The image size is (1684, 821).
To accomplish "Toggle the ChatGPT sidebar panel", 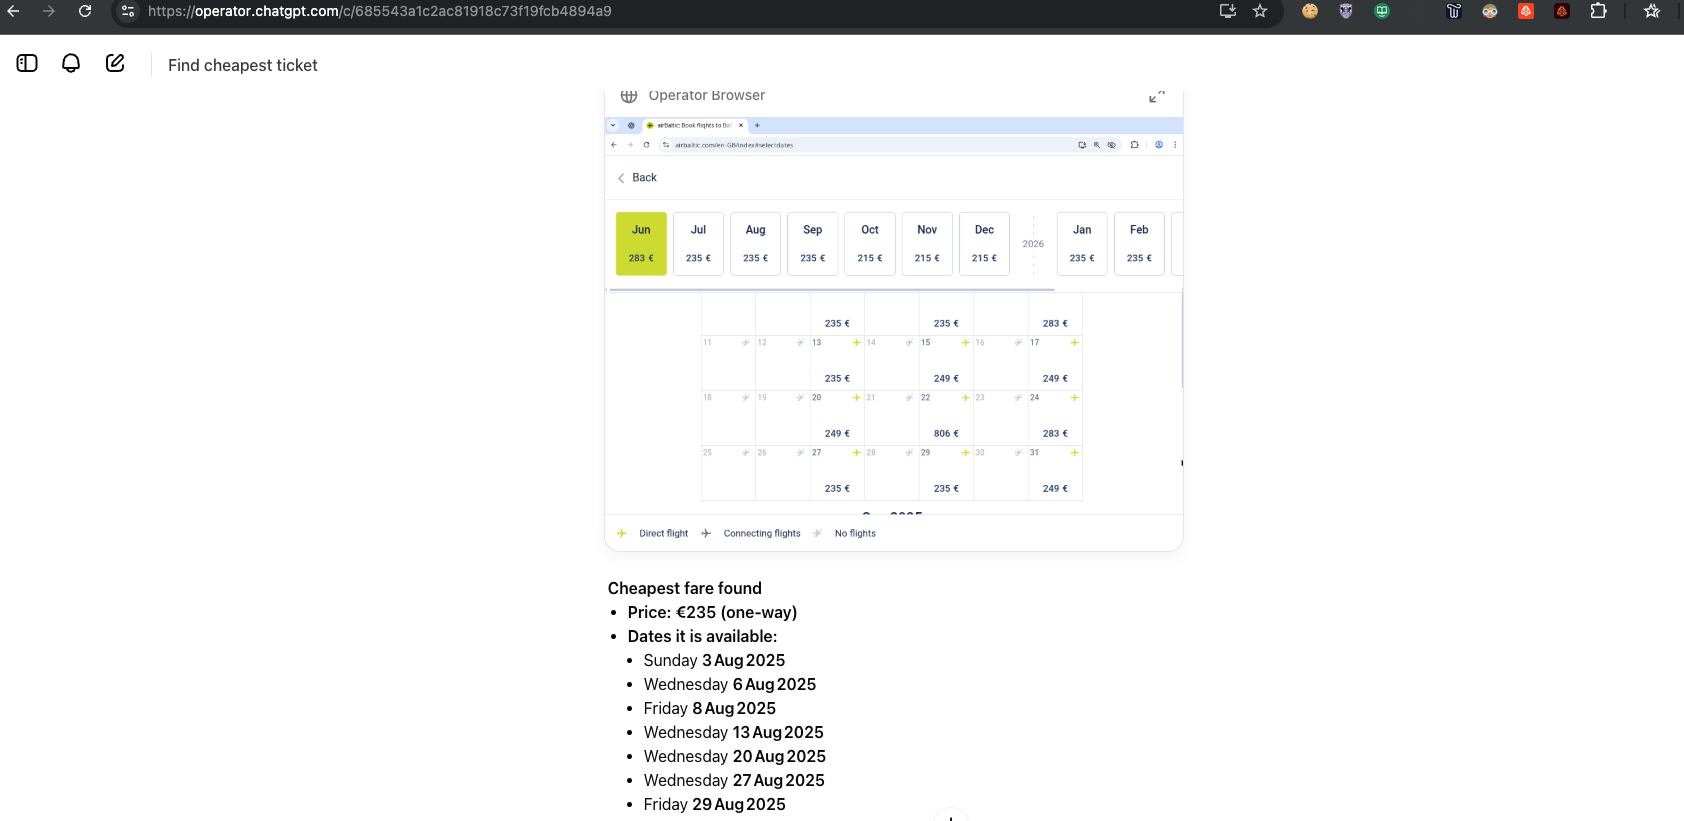I will tap(27, 63).
